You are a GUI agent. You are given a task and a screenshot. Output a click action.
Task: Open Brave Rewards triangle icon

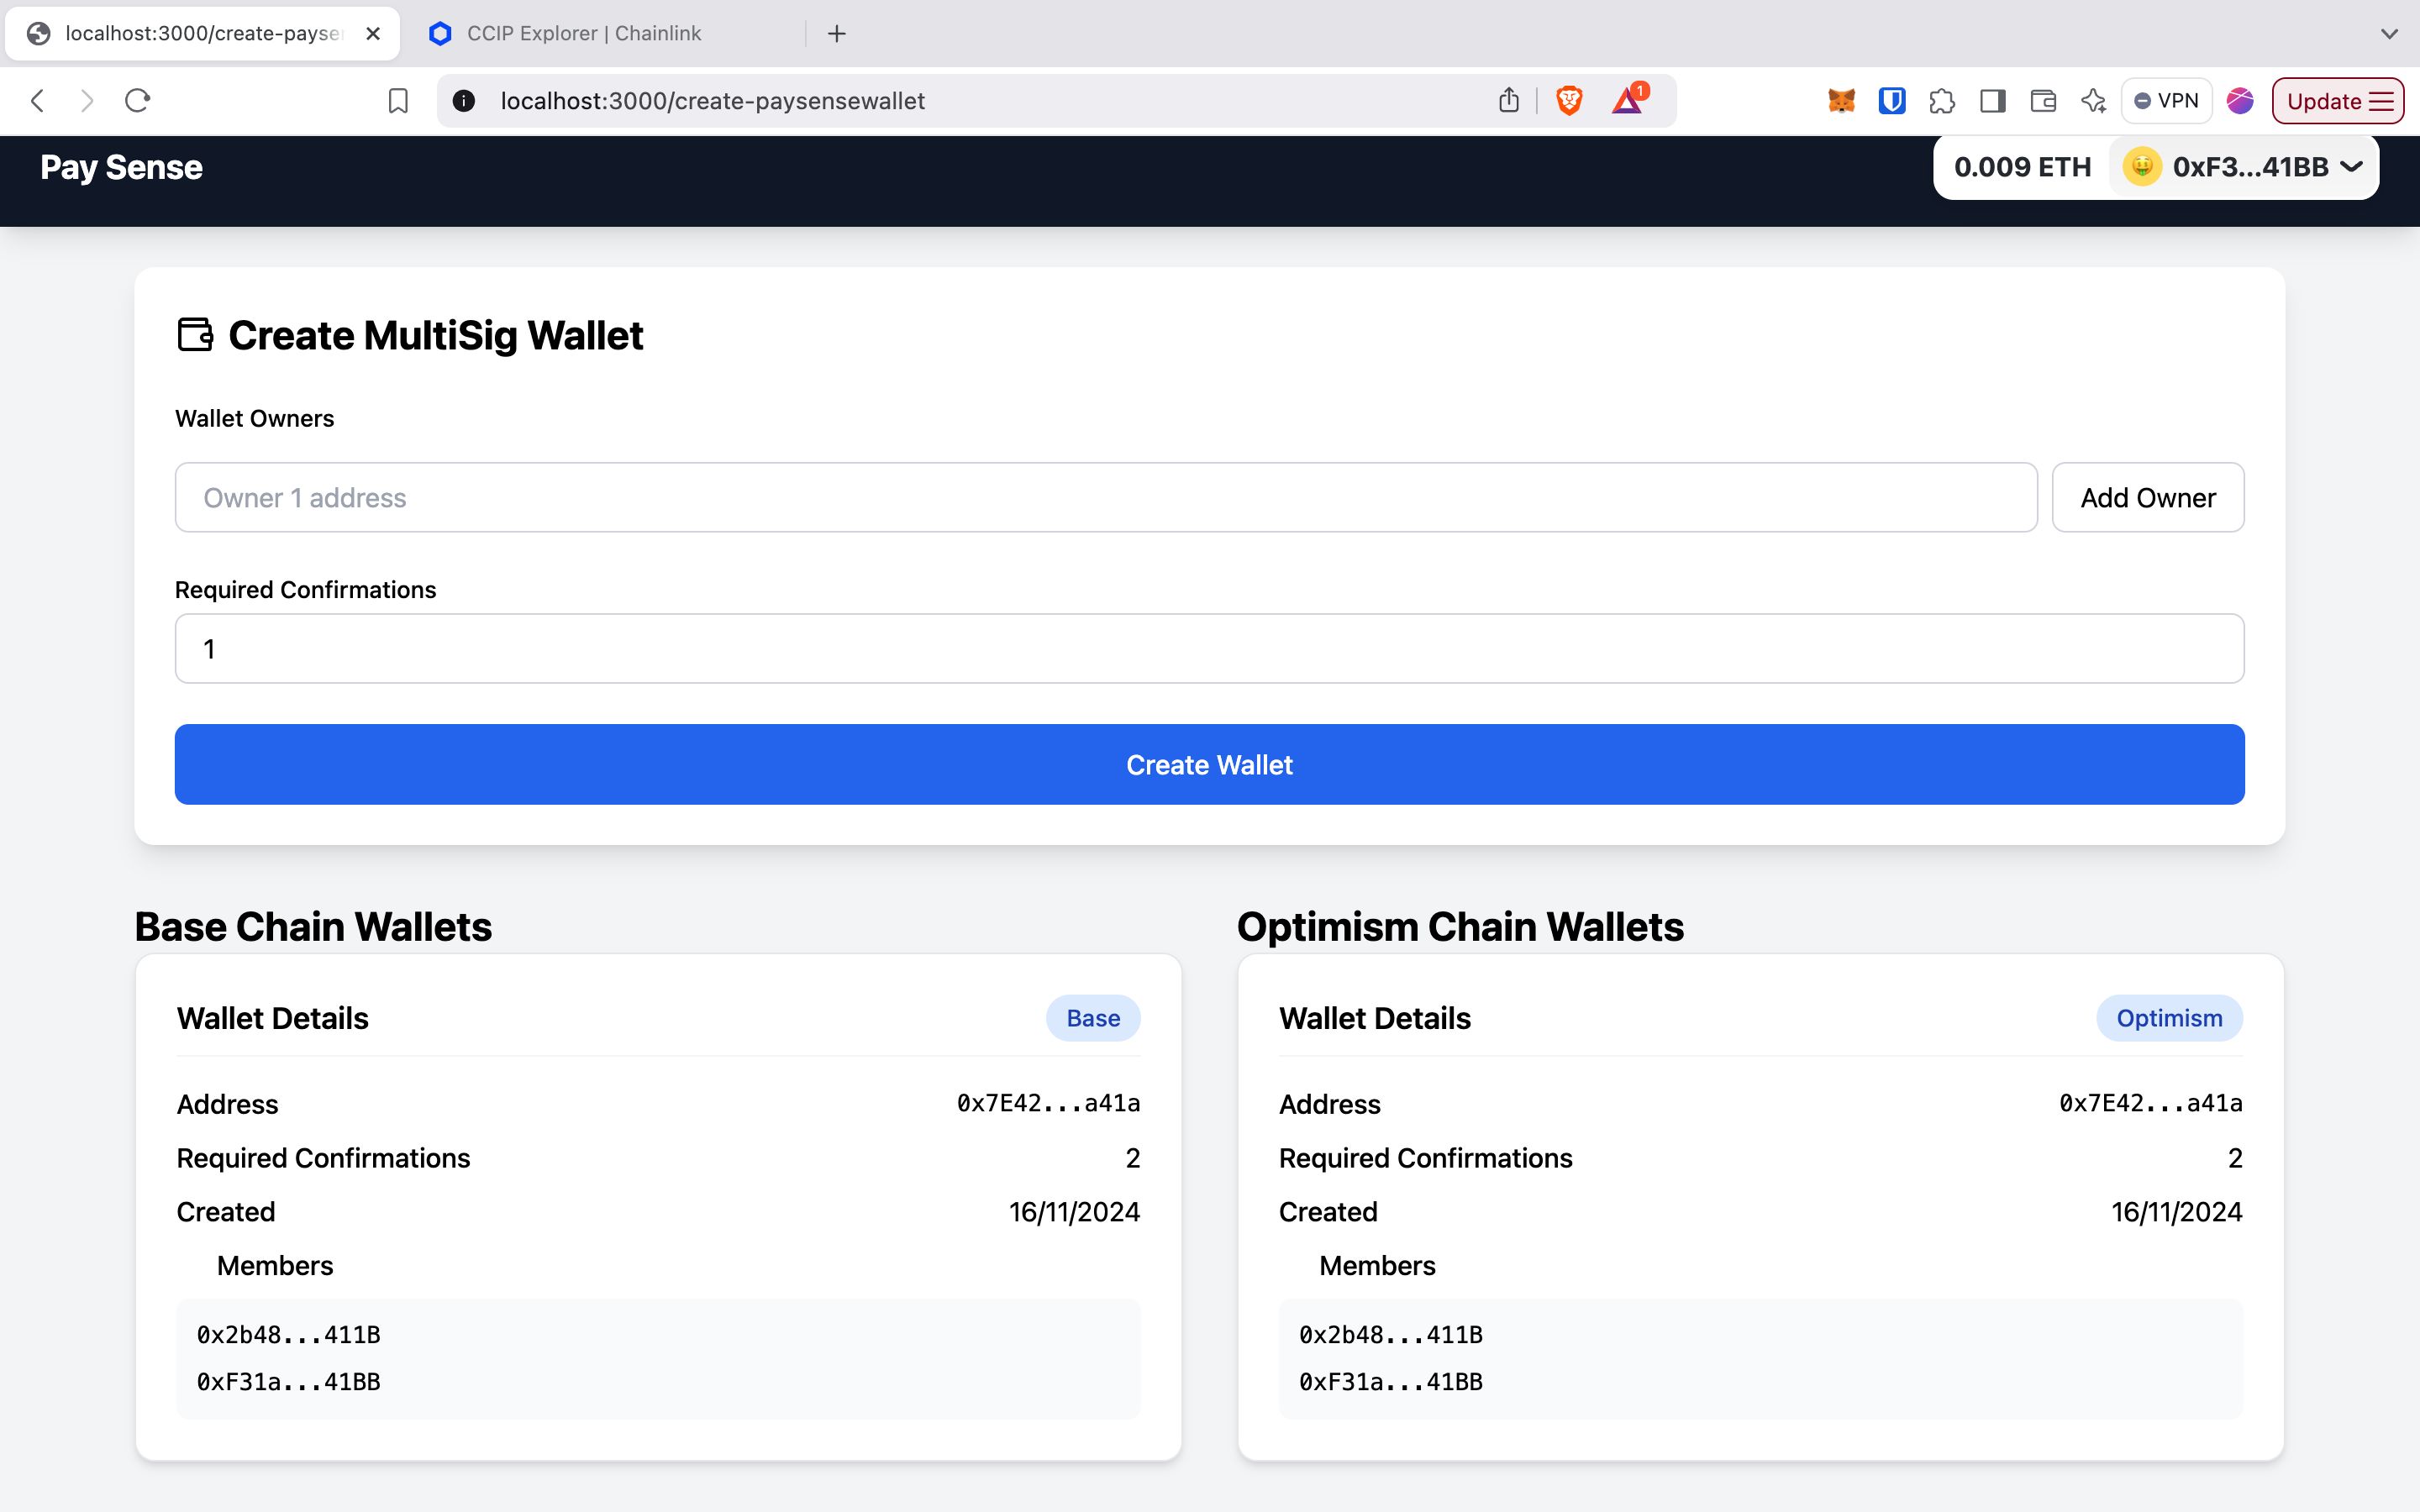(1629, 98)
